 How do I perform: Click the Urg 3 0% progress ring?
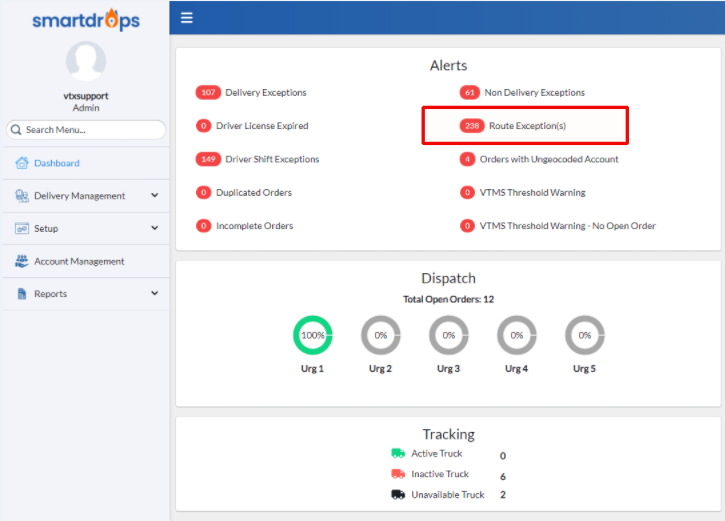tap(449, 335)
